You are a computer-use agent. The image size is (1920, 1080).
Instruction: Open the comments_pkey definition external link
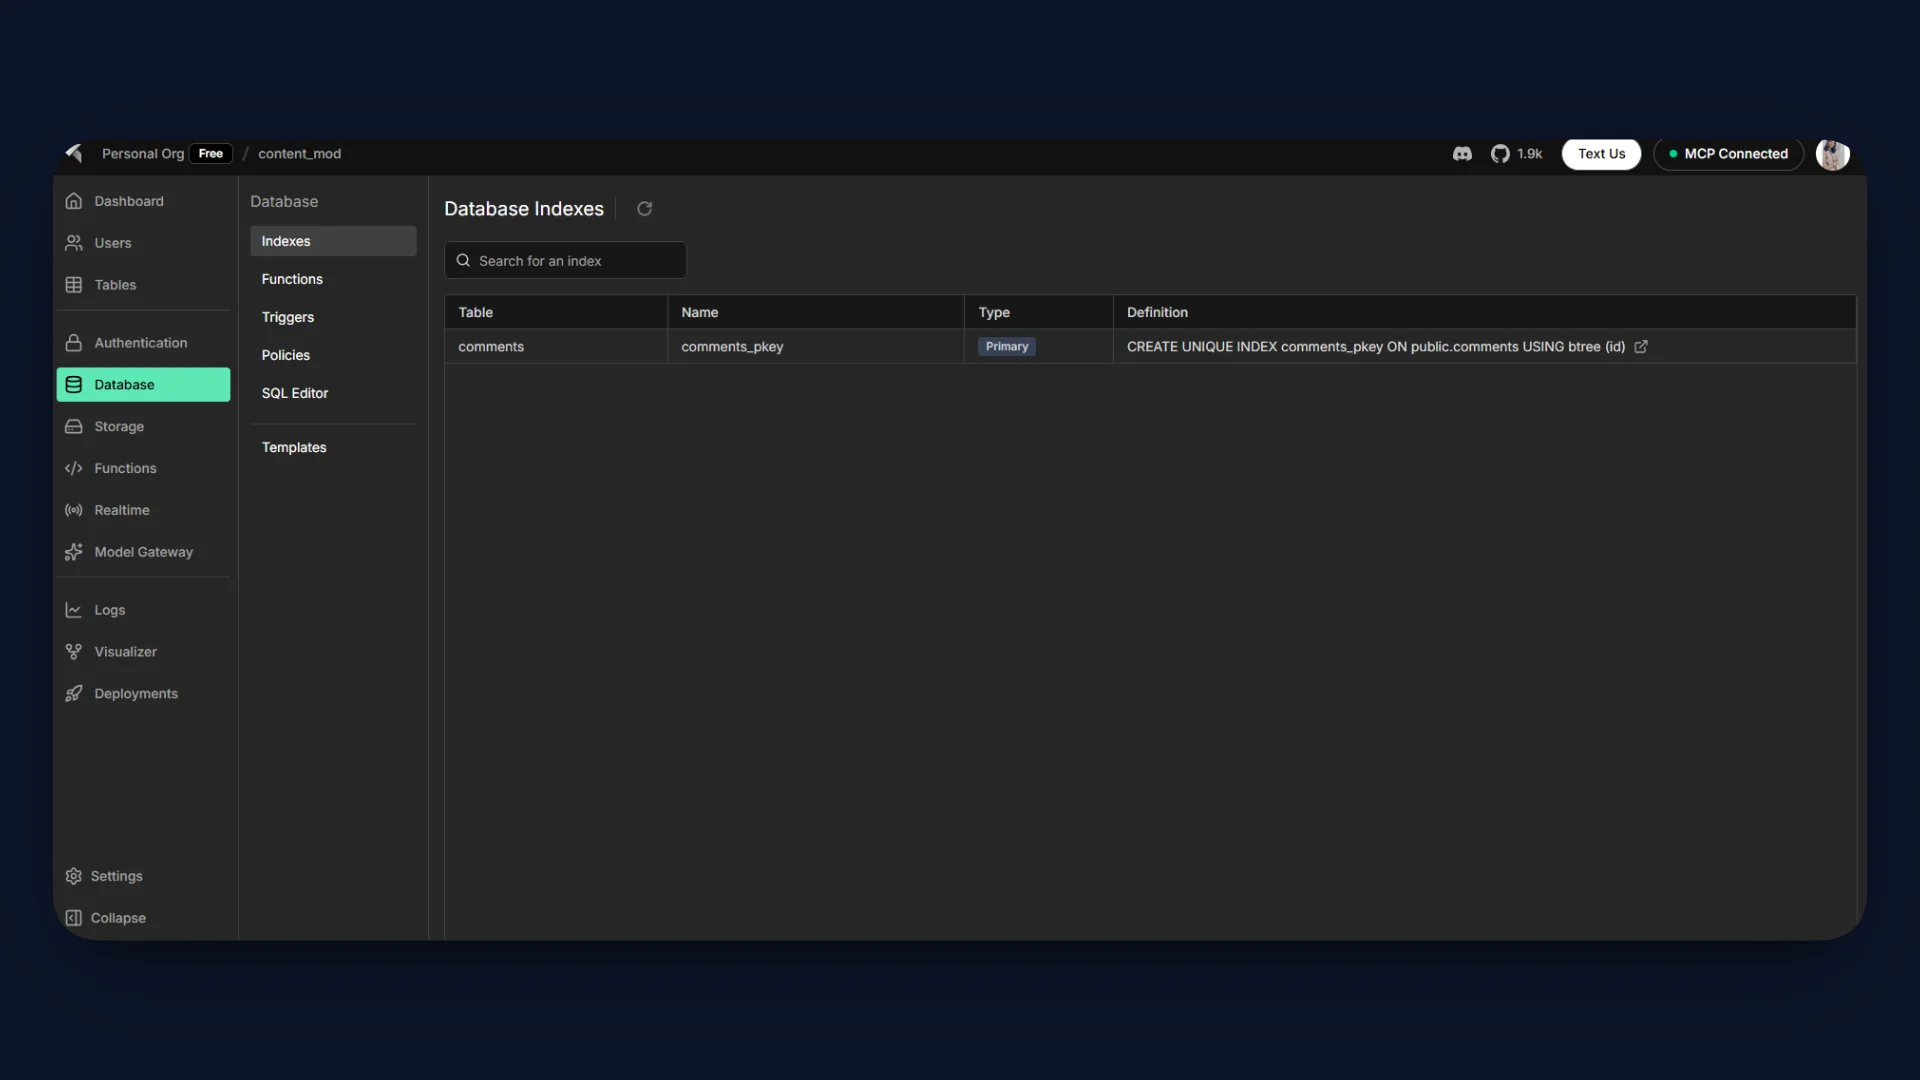(x=1641, y=346)
